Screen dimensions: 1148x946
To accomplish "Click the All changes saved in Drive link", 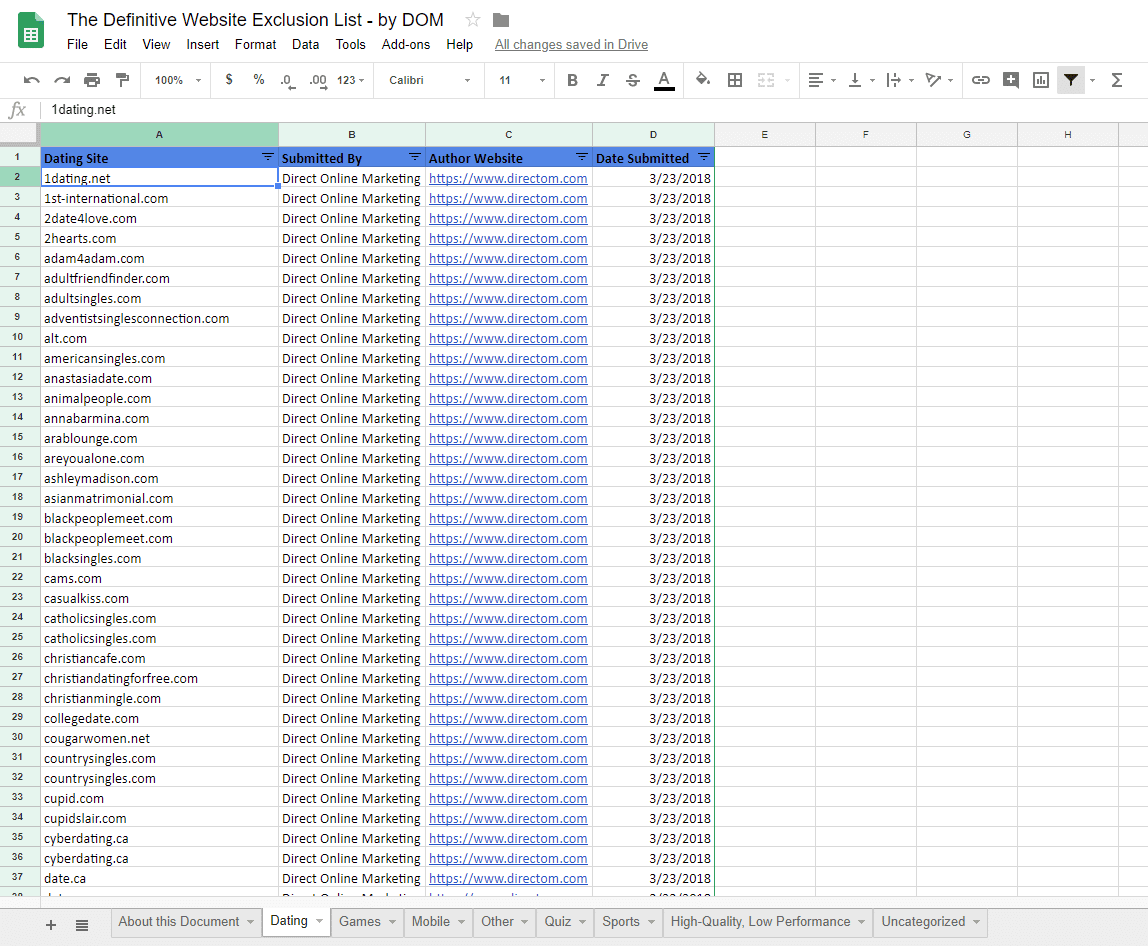I will click(571, 44).
